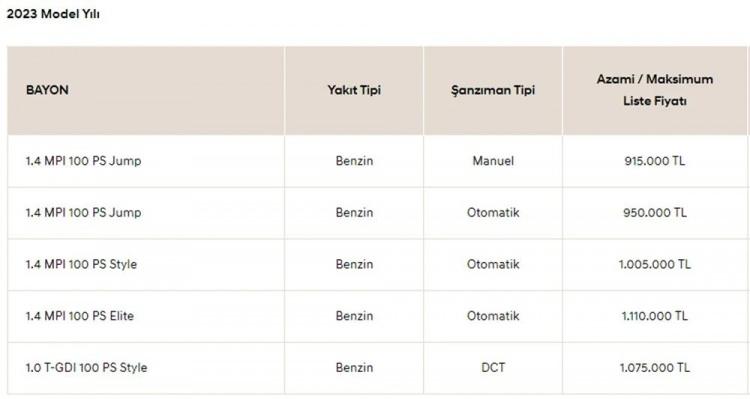Select the 915.000 TL price cell
The width and height of the screenshot is (750, 399).
654,161
